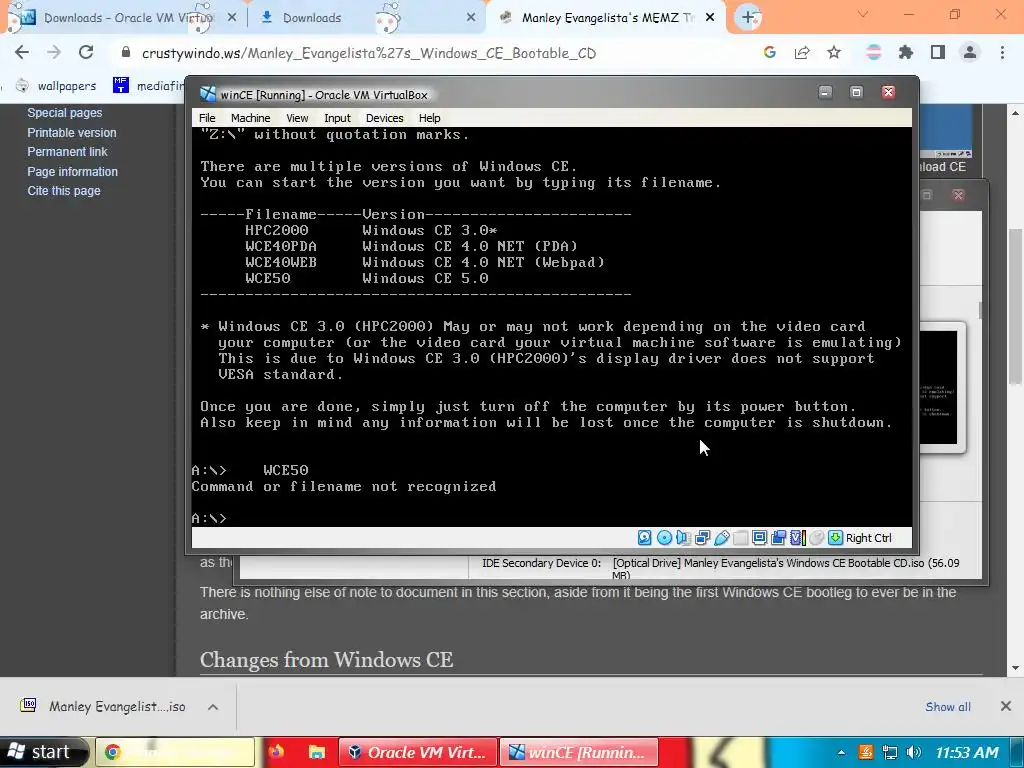1024x768 pixels.
Task: Open Permanent link in sidebar
Action: 67,152
